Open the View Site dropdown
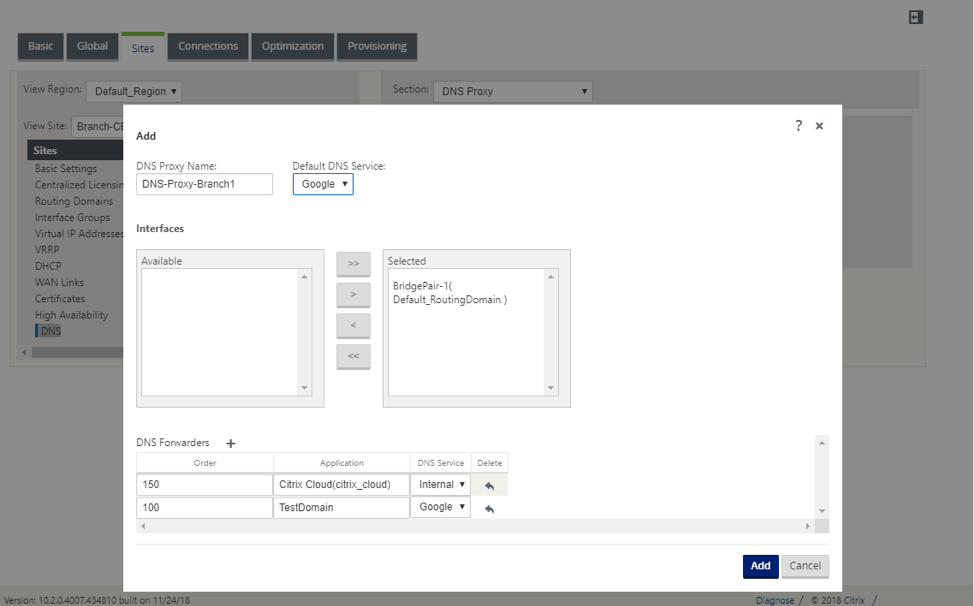 [x=98, y=127]
